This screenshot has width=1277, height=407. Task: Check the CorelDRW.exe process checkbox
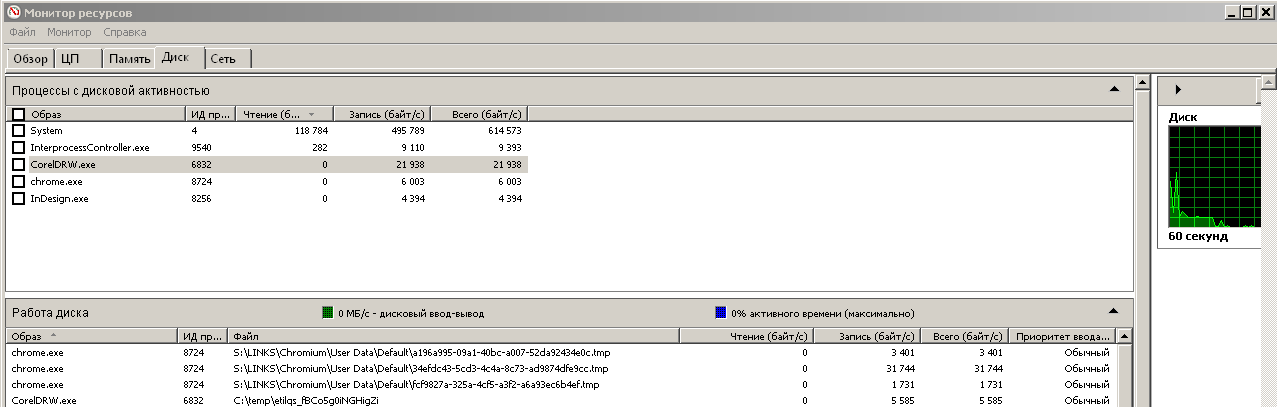(x=18, y=165)
